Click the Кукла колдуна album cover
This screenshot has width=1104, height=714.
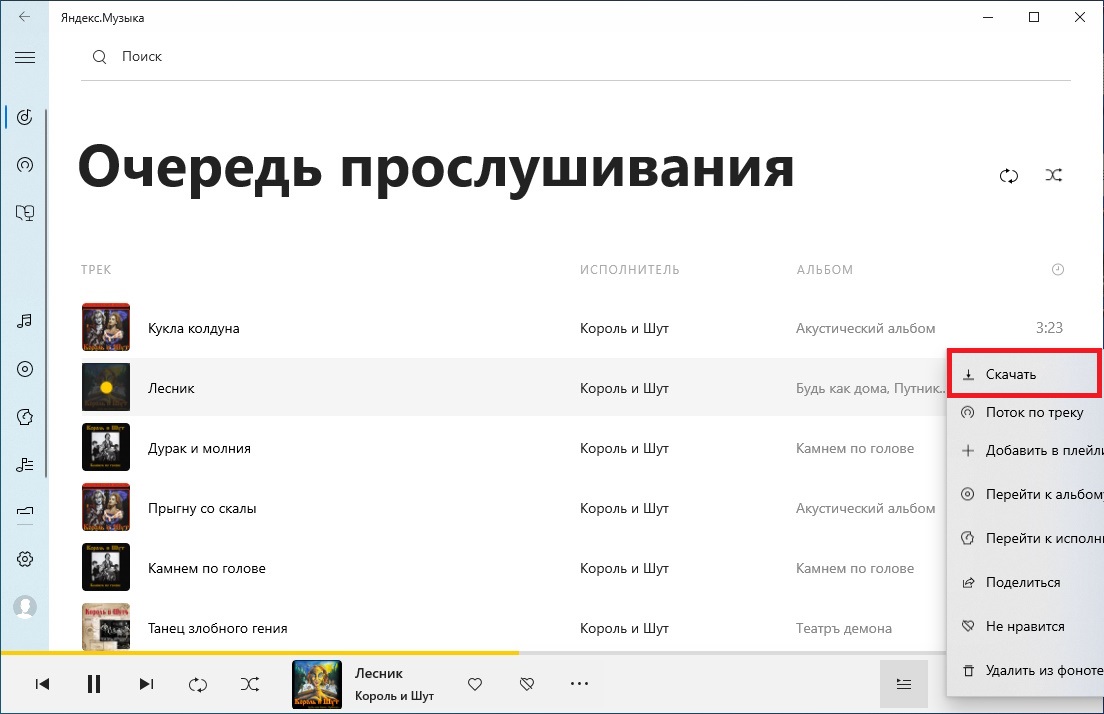tap(106, 327)
